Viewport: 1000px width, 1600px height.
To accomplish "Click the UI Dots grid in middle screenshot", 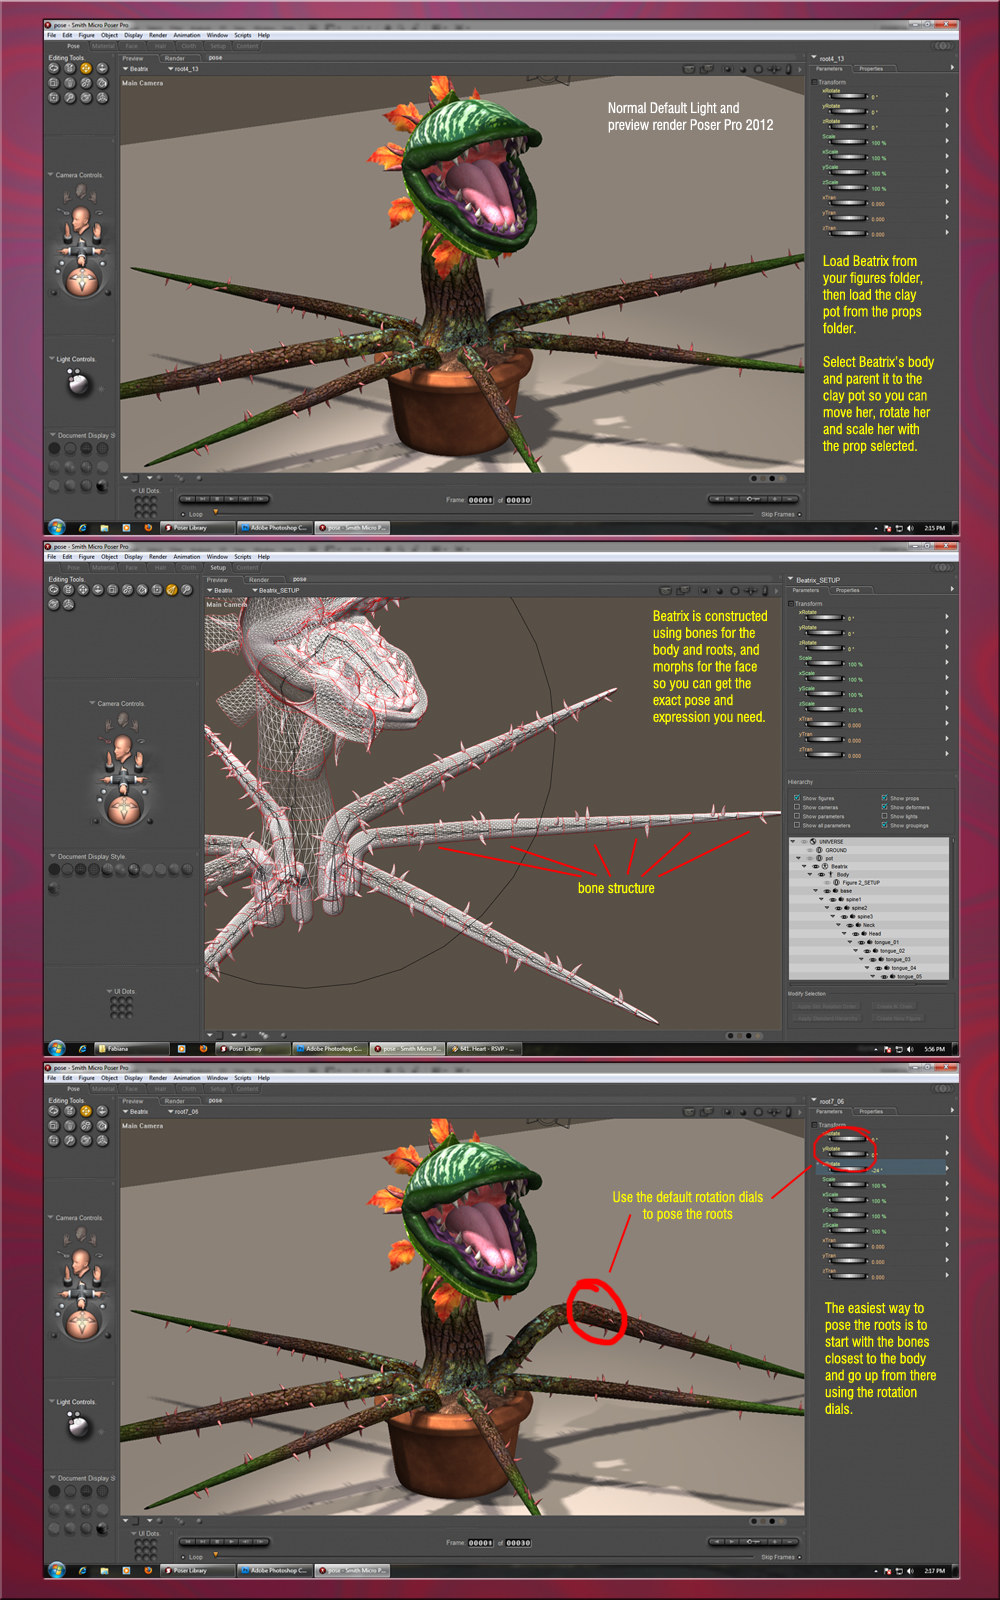I will click(122, 1008).
